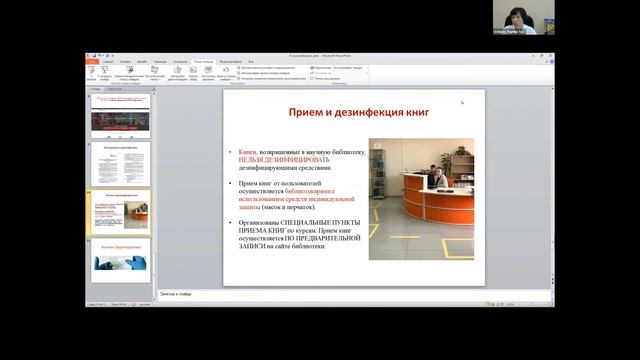
Task: Start slide show from beginning
Action: pyautogui.click(x=91, y=73)
